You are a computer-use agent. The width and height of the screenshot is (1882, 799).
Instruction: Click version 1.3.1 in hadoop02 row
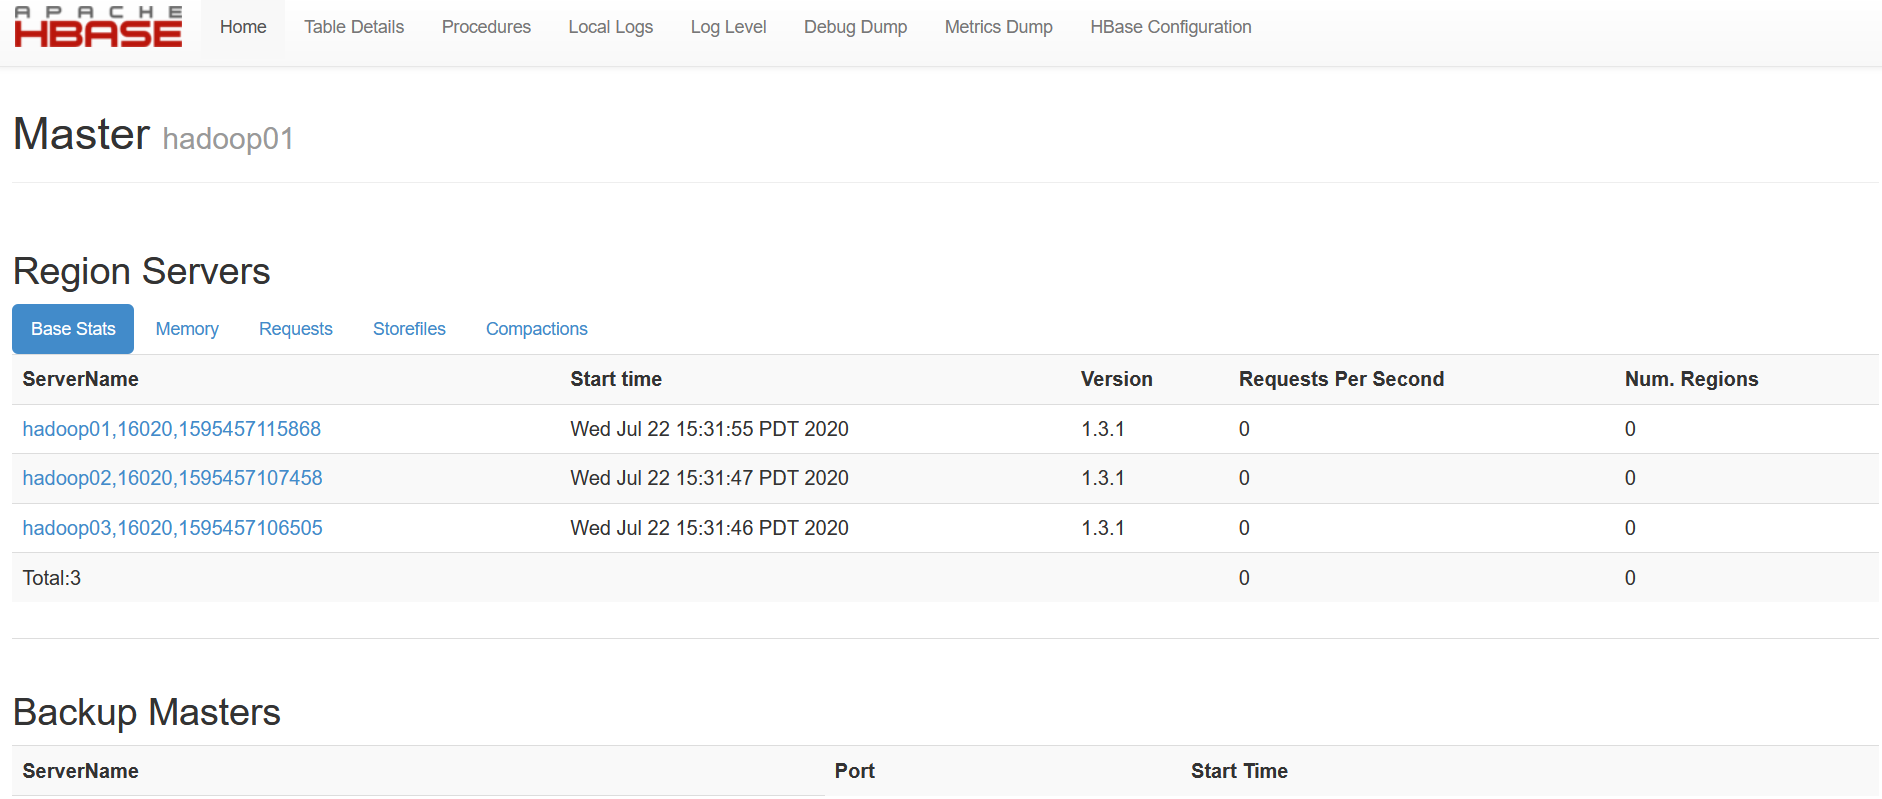coord(1103,478)
